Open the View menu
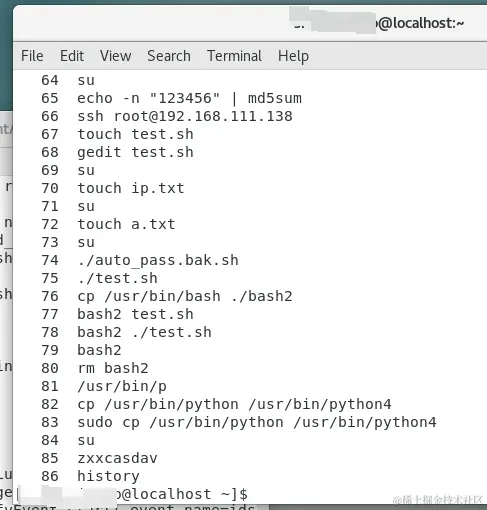 (115, 56)
